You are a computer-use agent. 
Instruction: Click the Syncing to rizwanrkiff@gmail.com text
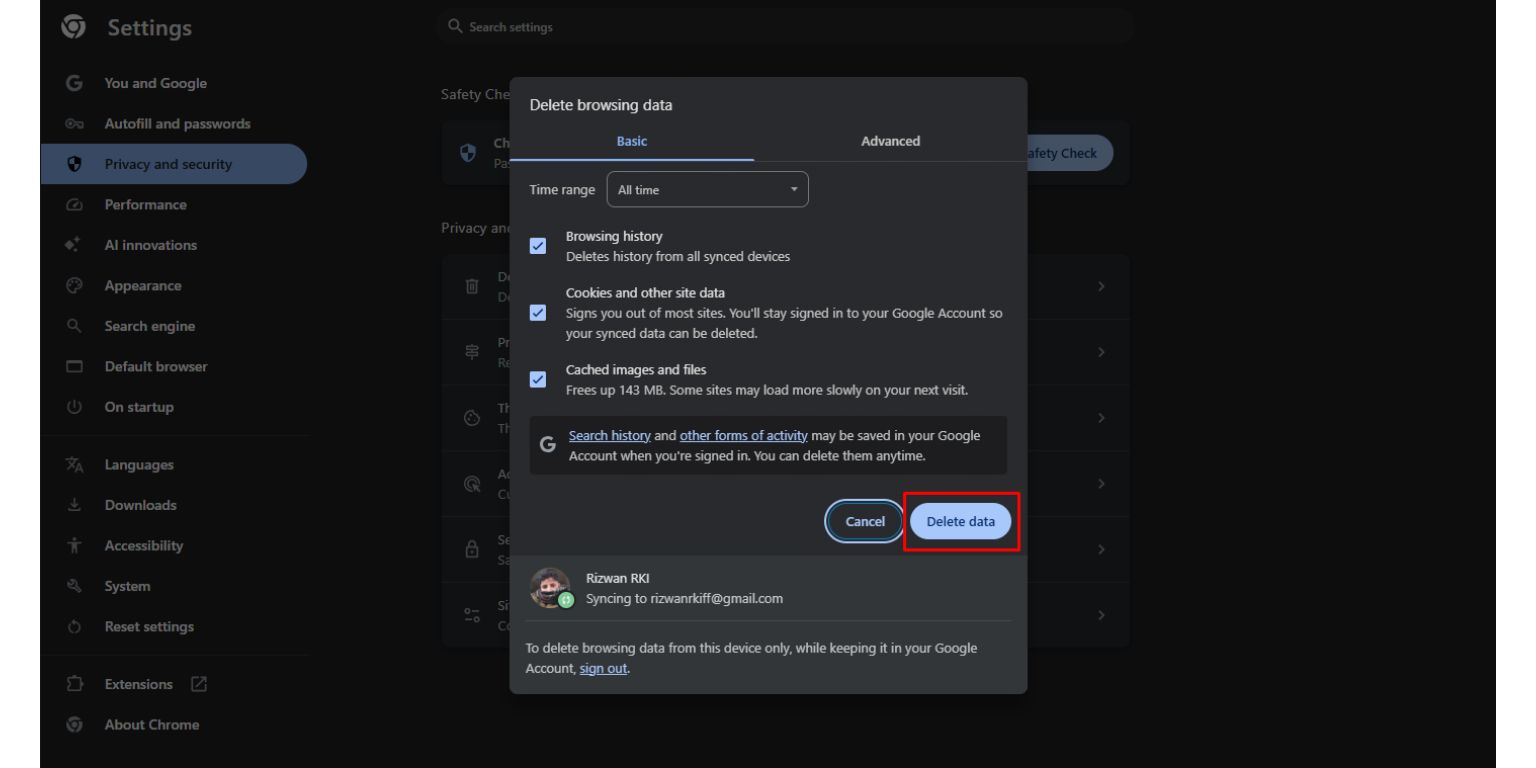[684, 599]
